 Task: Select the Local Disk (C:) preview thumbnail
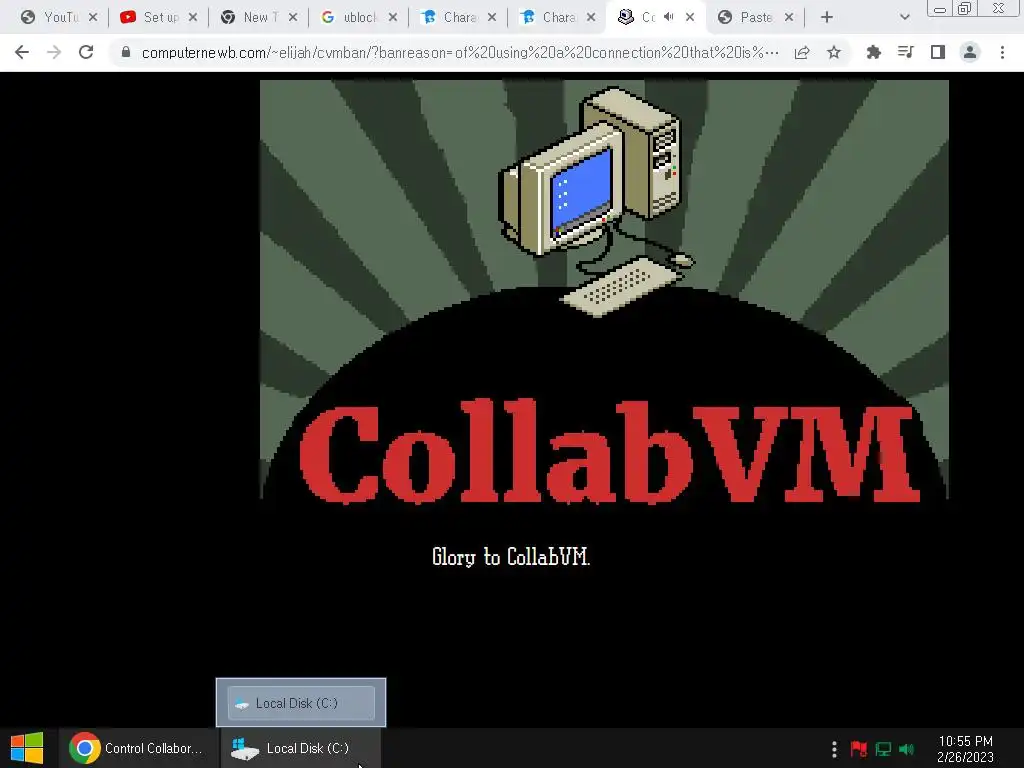pos(301,703)
